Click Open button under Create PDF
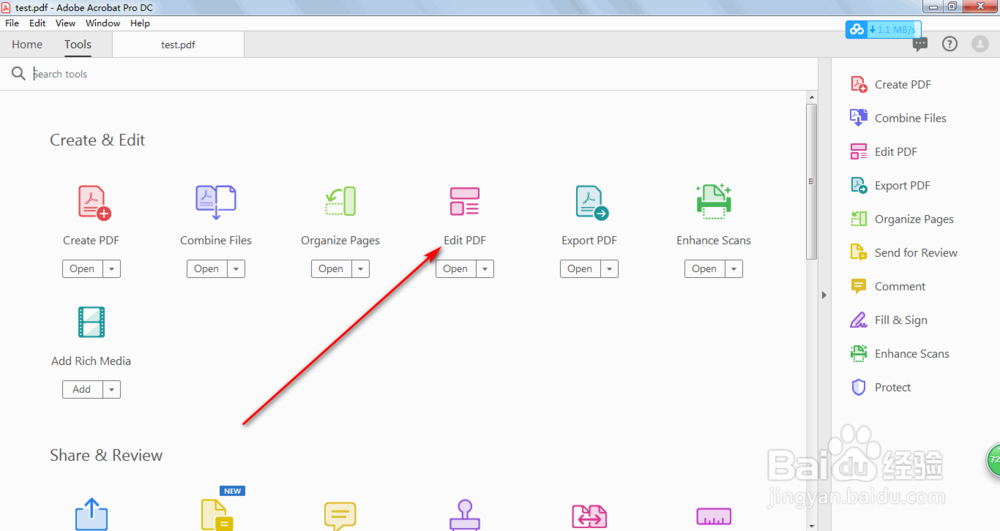1000x531 pixels. point(82,269)
